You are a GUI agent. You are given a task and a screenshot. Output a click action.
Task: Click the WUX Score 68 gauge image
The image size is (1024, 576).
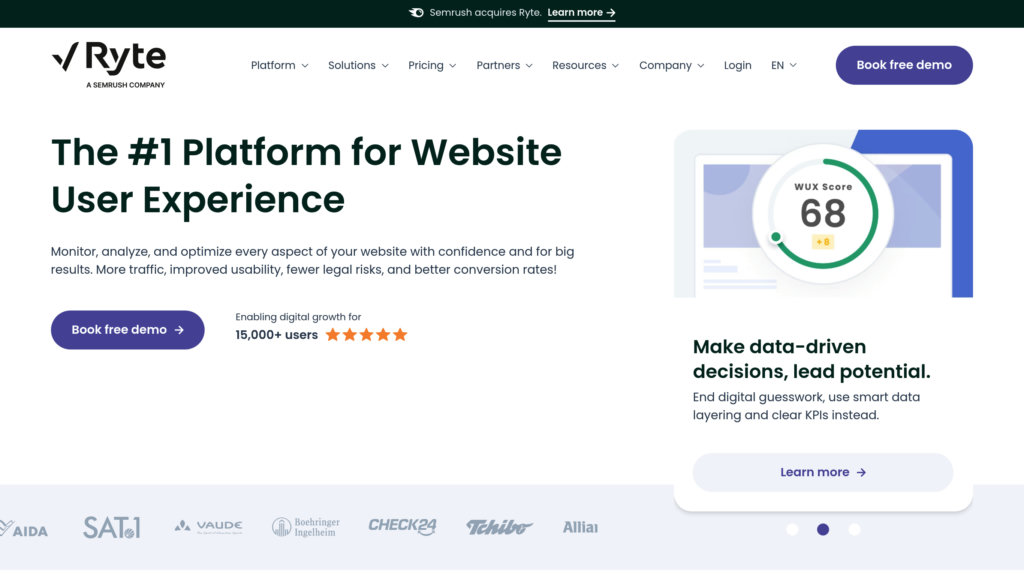823,214
